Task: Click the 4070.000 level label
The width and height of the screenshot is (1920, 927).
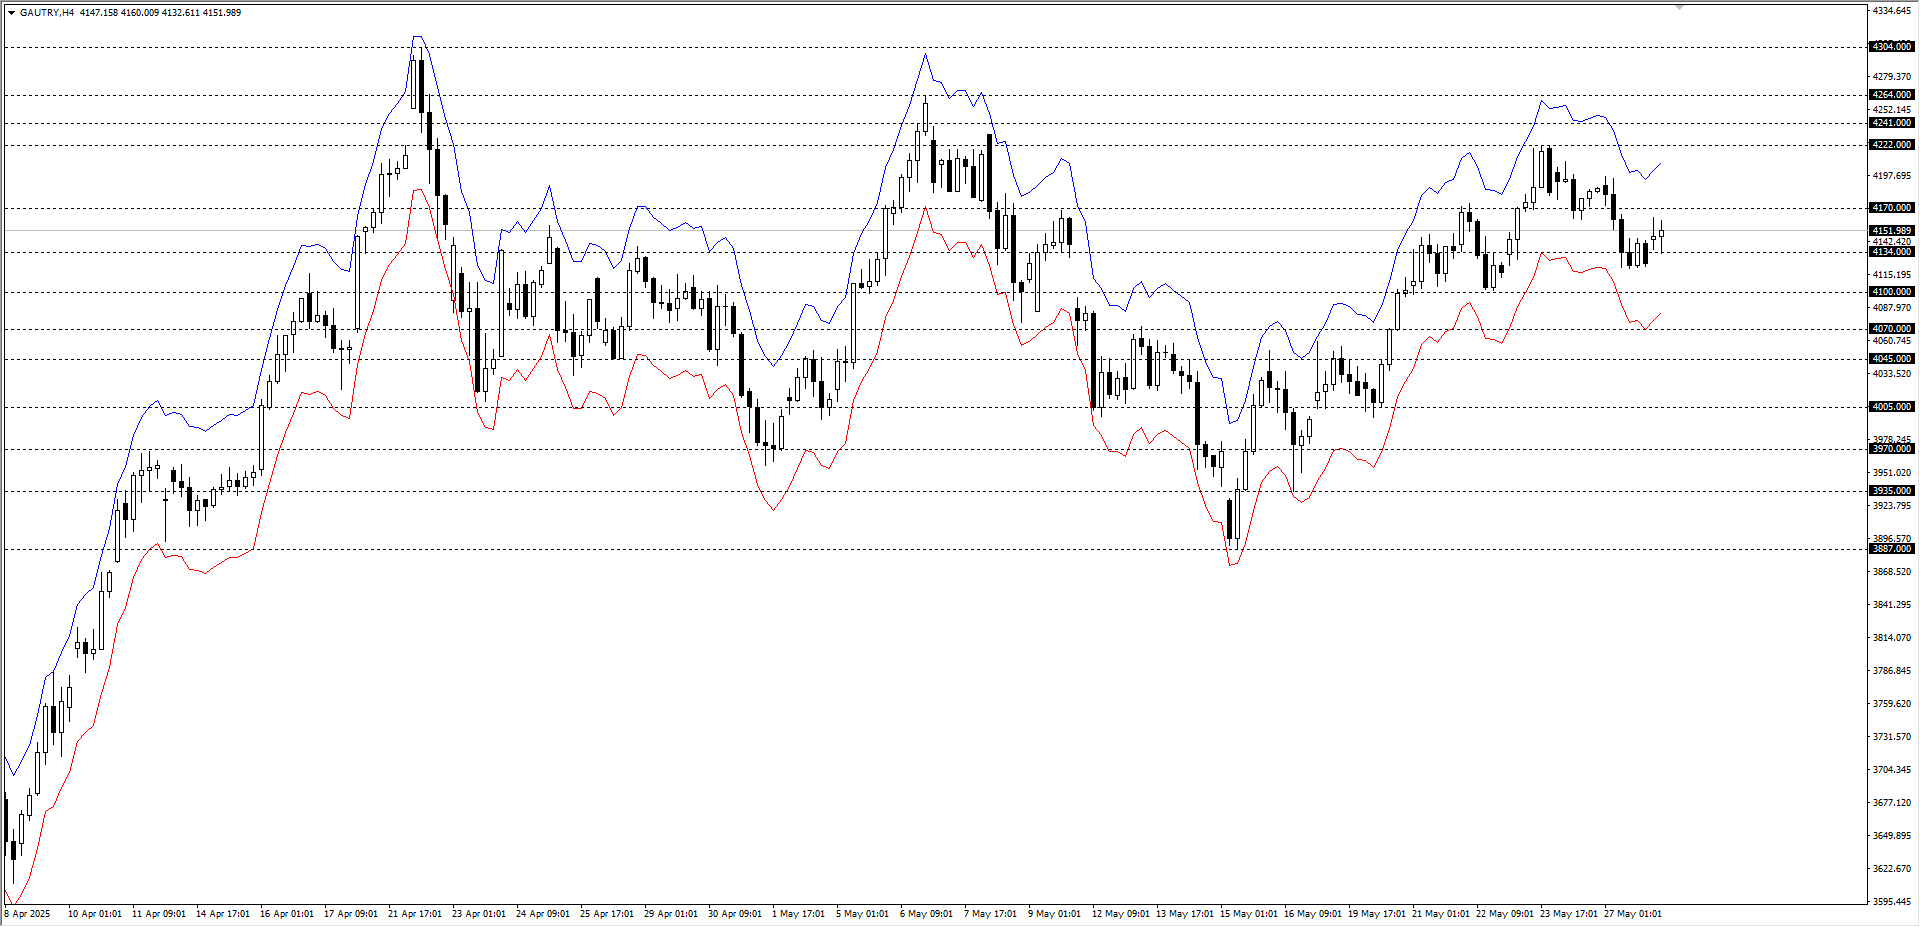Action: [x=1891, y=329]
